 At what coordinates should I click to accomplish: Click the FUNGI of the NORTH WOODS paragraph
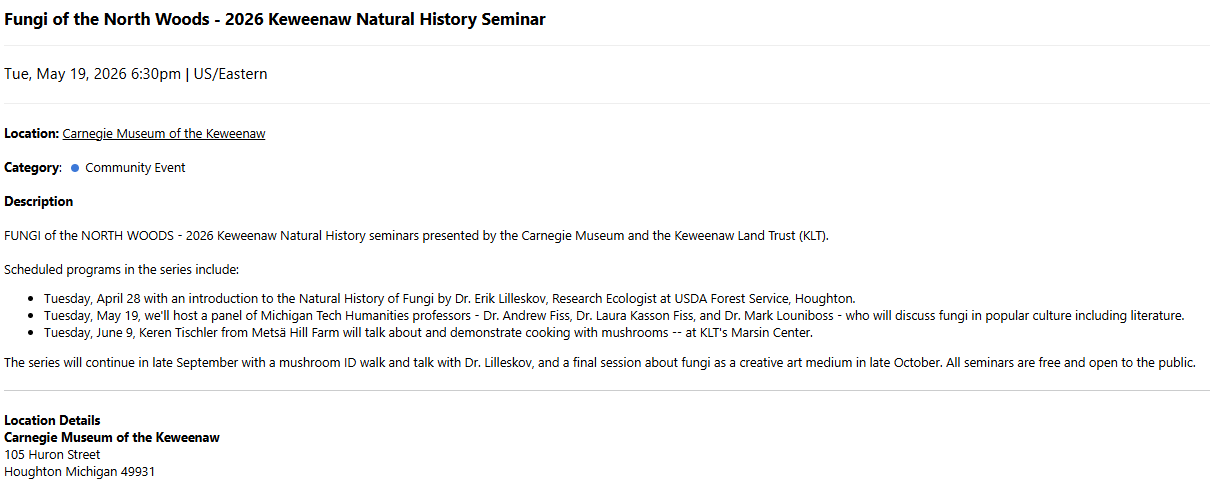click(x=416, y=236)
